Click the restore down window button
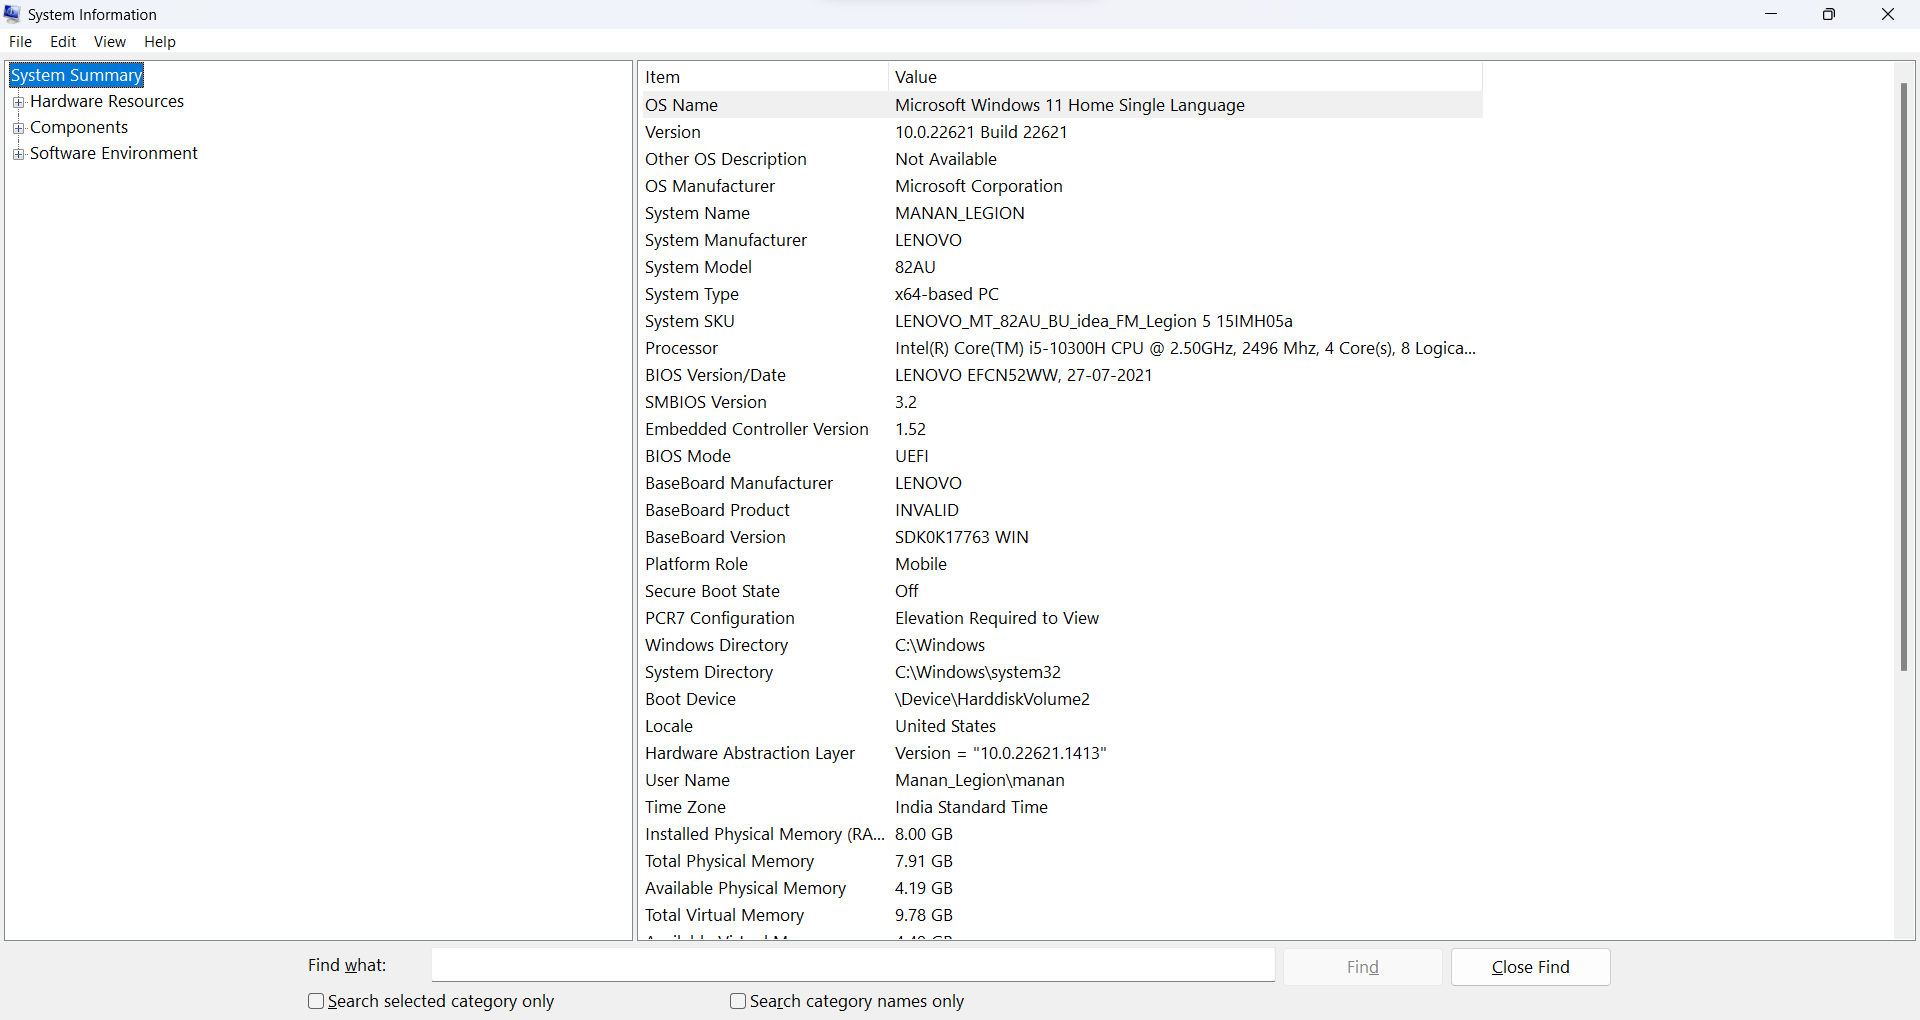The image size is (1920, 1020). tap(1829, 14)
